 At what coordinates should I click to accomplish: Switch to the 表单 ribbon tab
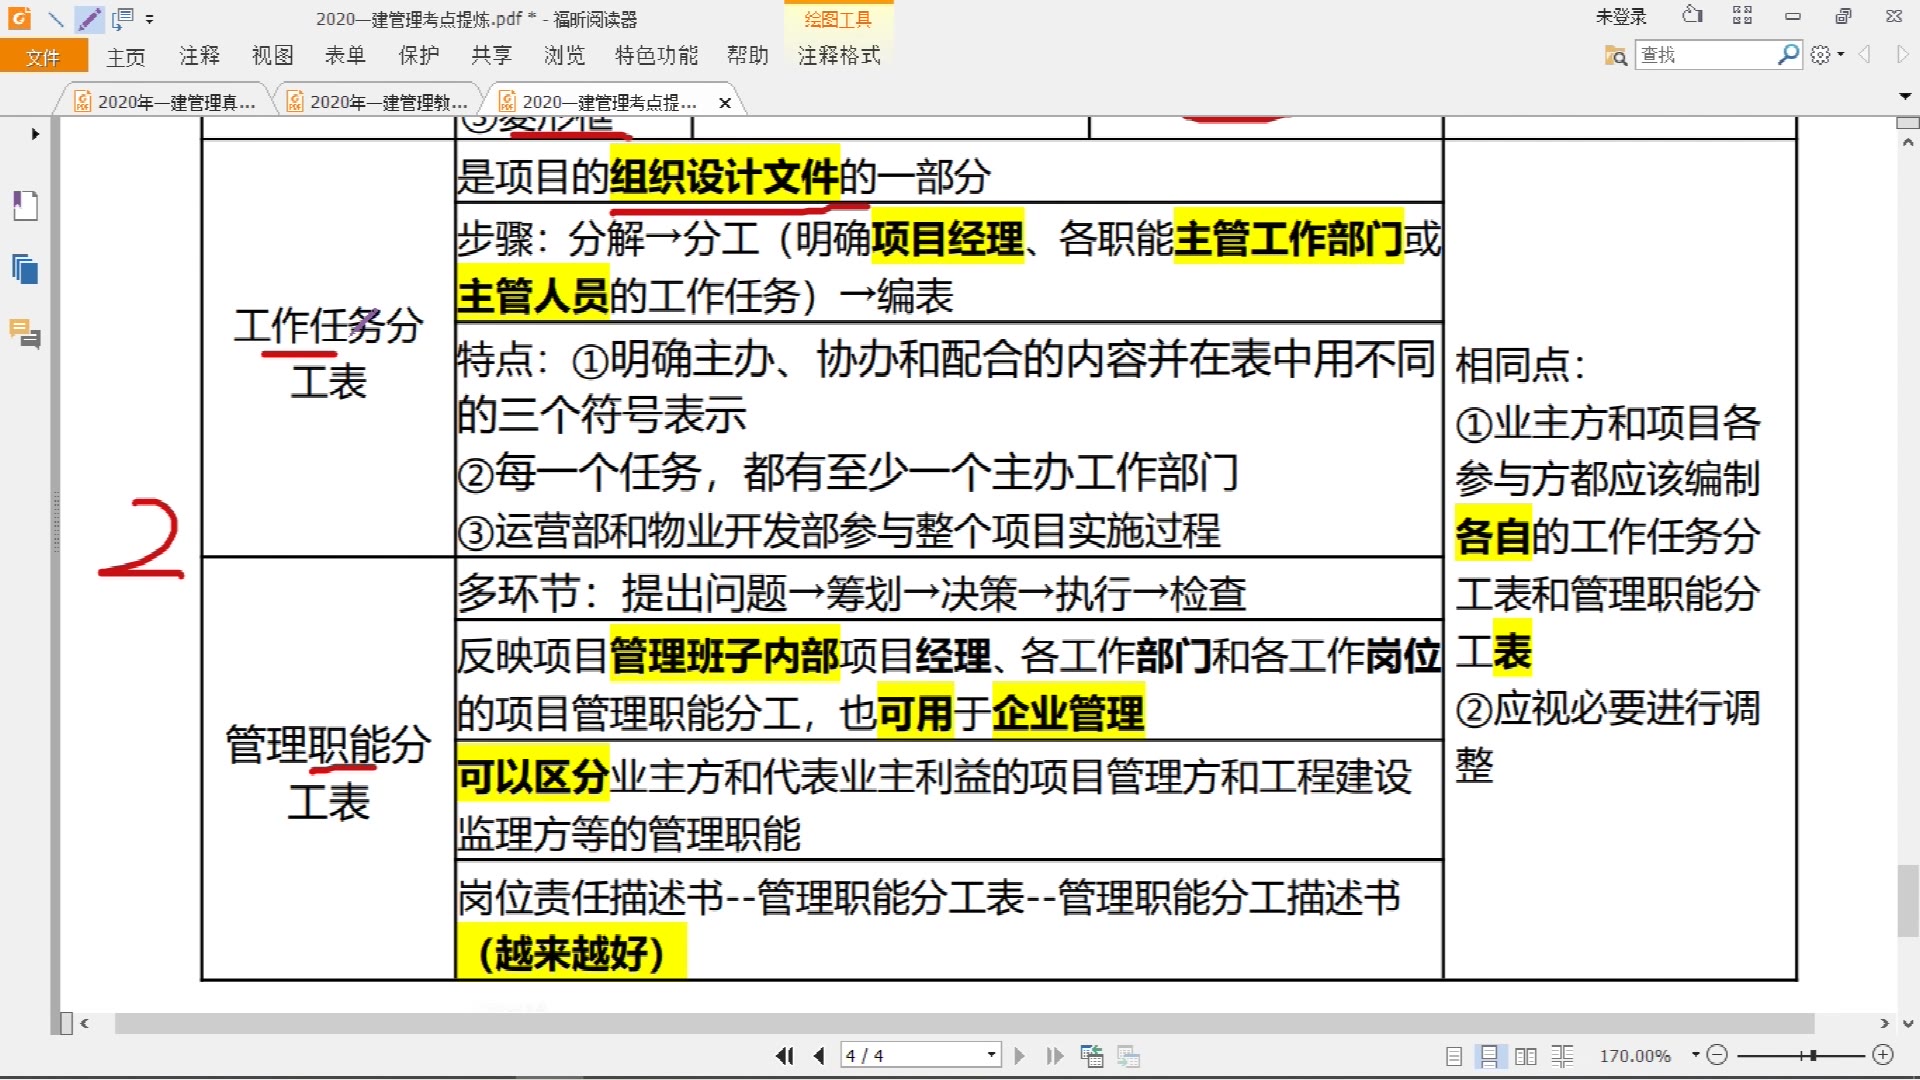345,56
